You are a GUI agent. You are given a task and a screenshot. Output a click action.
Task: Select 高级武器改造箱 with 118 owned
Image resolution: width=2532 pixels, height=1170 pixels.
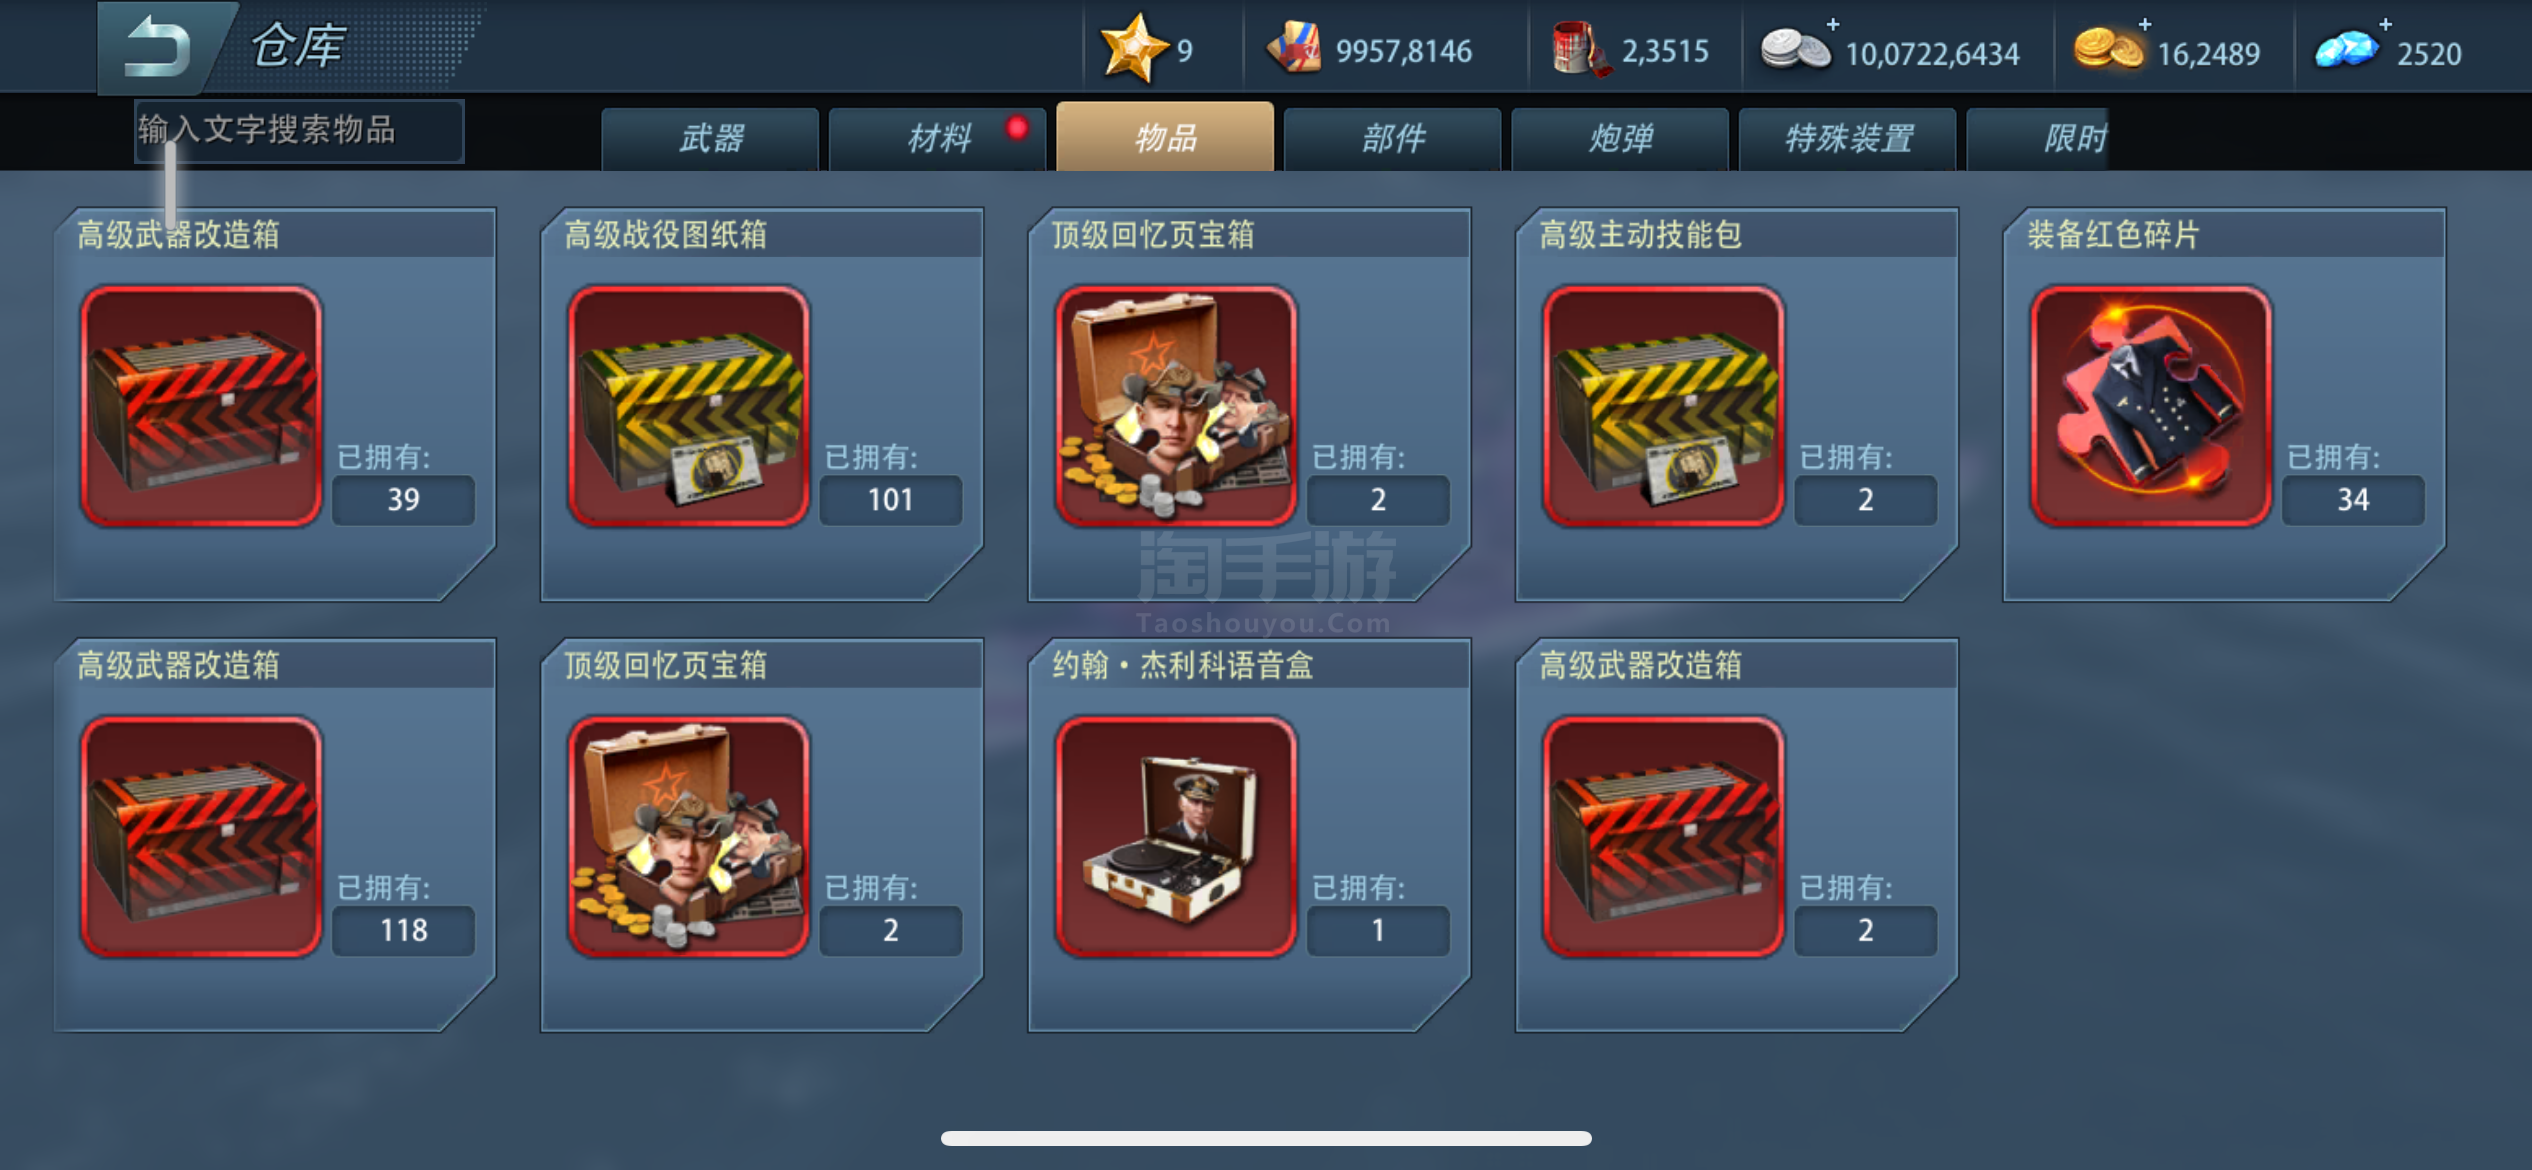pyautogui.click(x=201, y=836)
